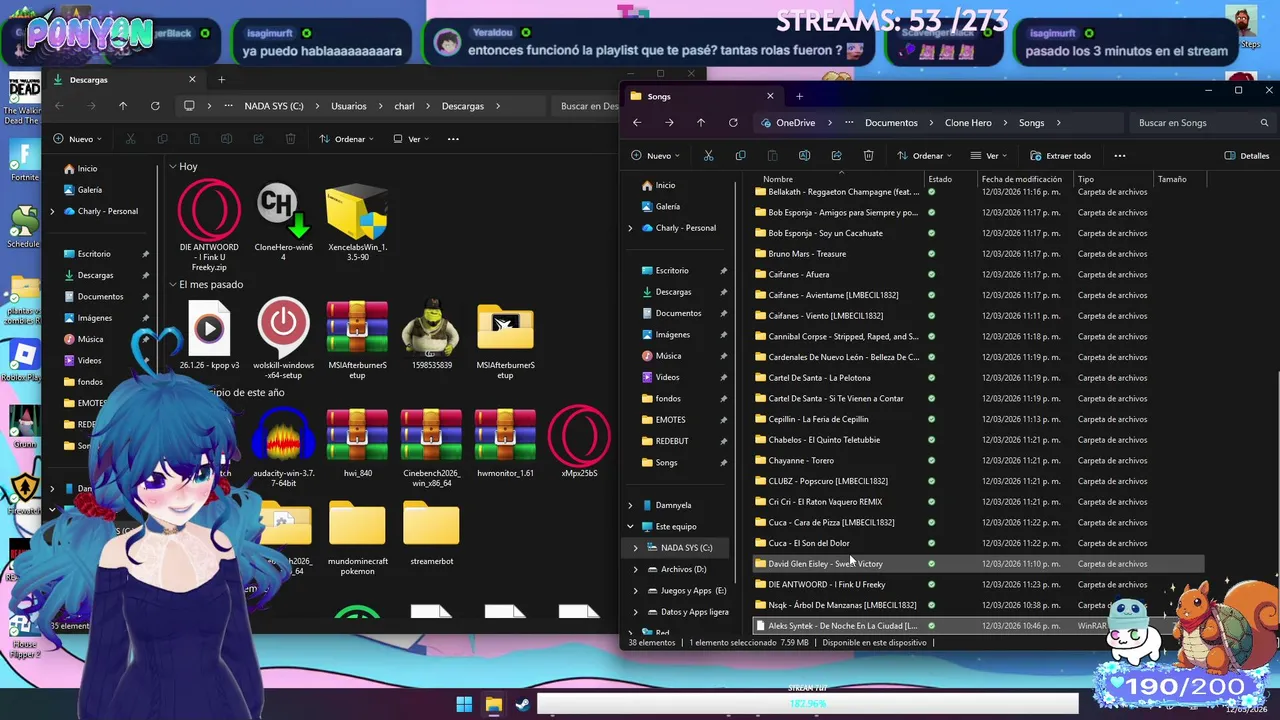Image resolution: width=1280 pixels, height=720 pixels.
Task: Select Aleks Syntek - De Noche En La Ciudad file
Action: 980,626
